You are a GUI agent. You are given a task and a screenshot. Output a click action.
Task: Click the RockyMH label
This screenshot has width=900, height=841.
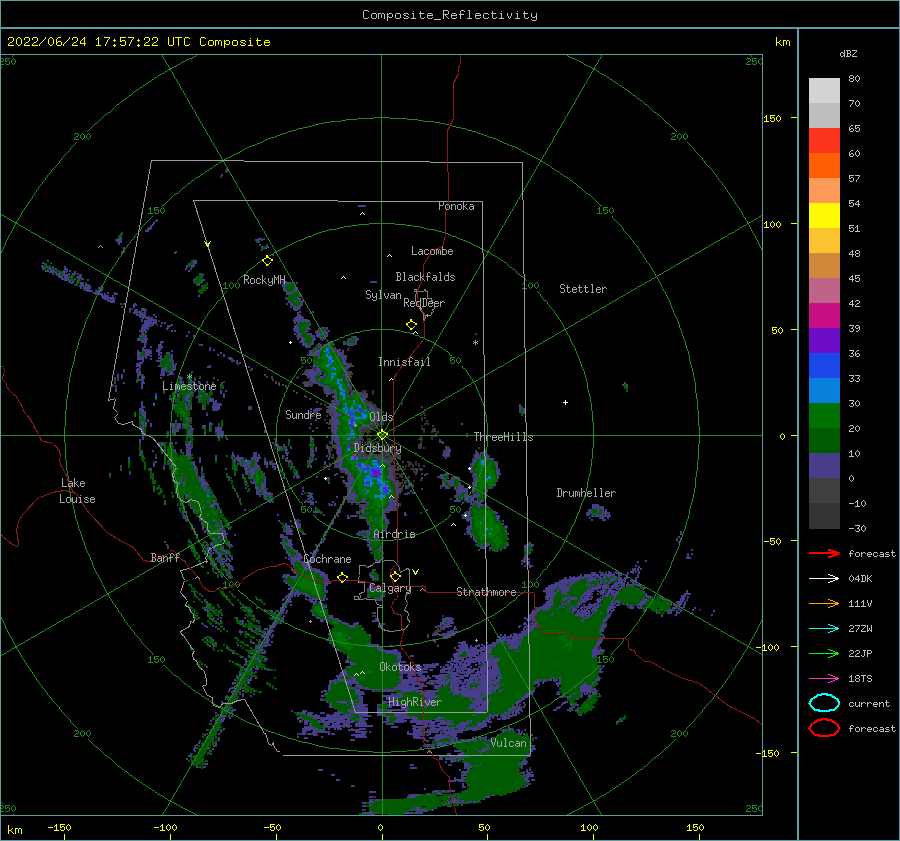[264, 280]
